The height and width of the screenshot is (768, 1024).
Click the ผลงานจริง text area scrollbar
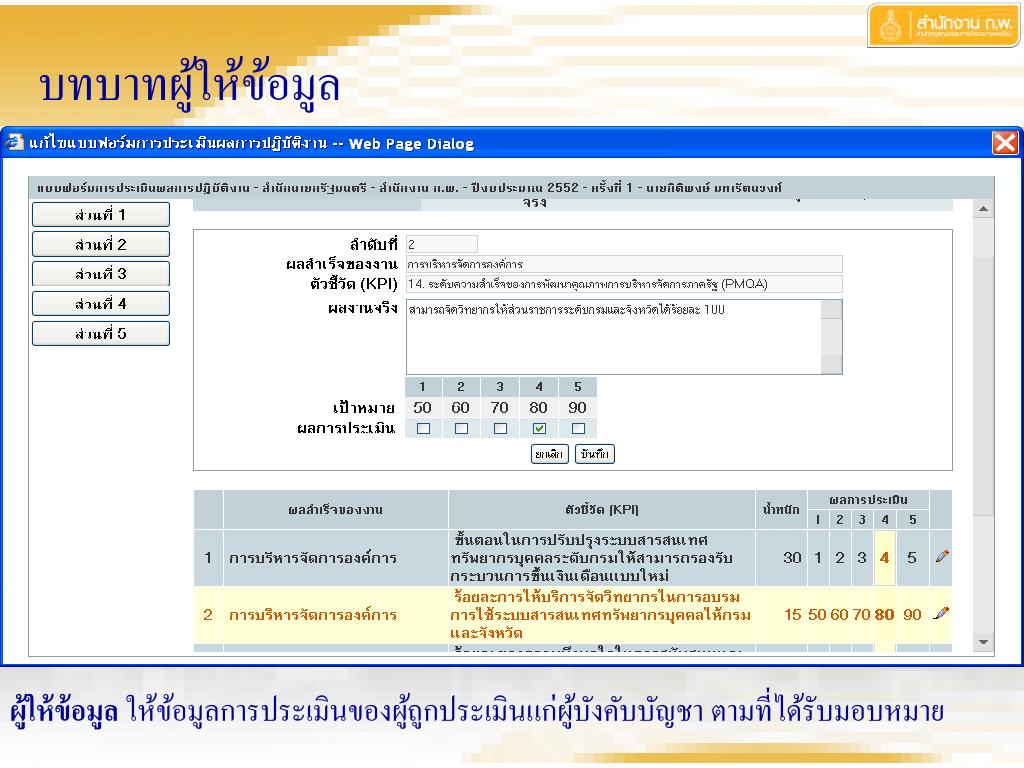[831, 337]
